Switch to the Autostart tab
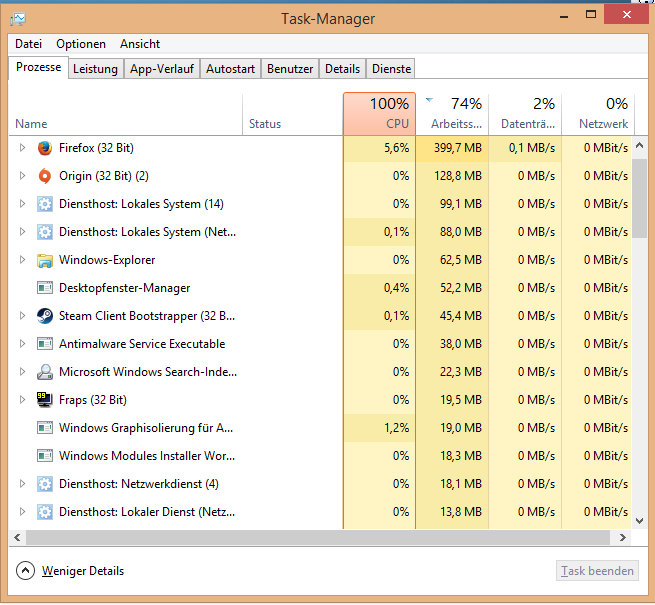Screen dimensions: 655x605 coord(230,69)
